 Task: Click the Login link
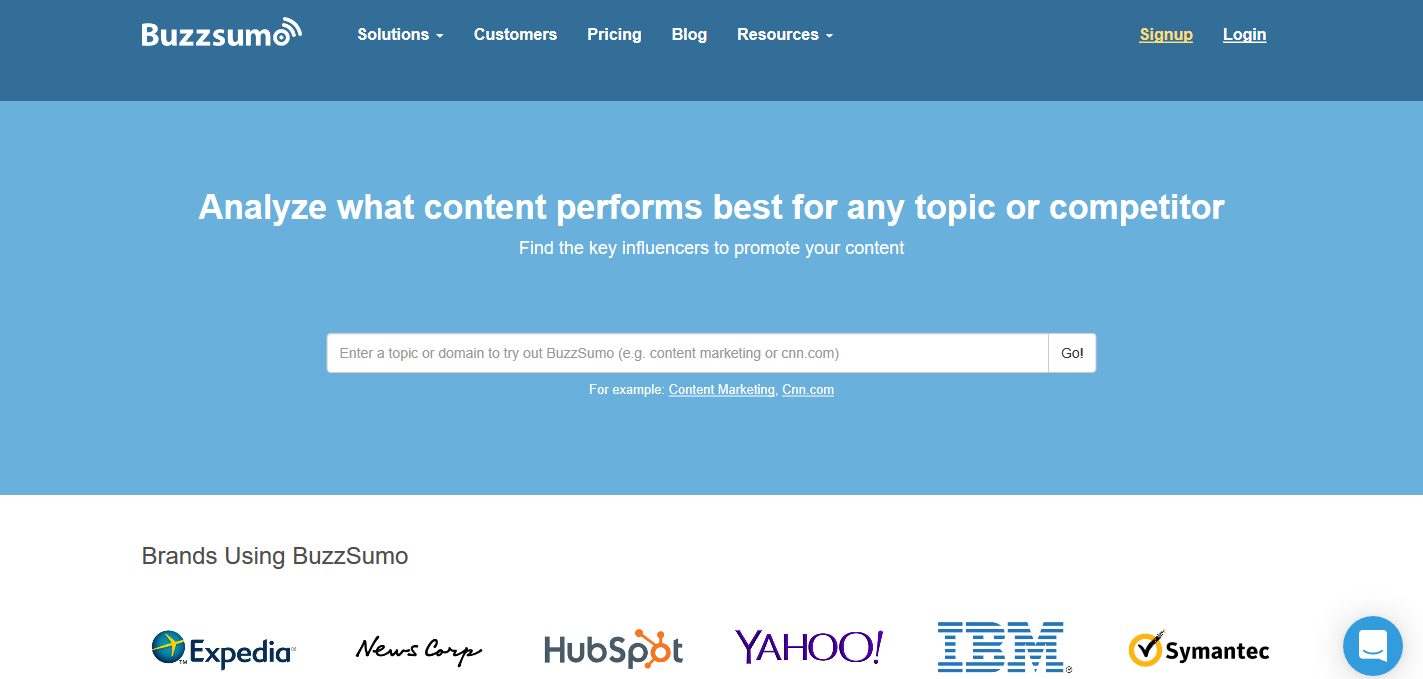pos(1244,34)
